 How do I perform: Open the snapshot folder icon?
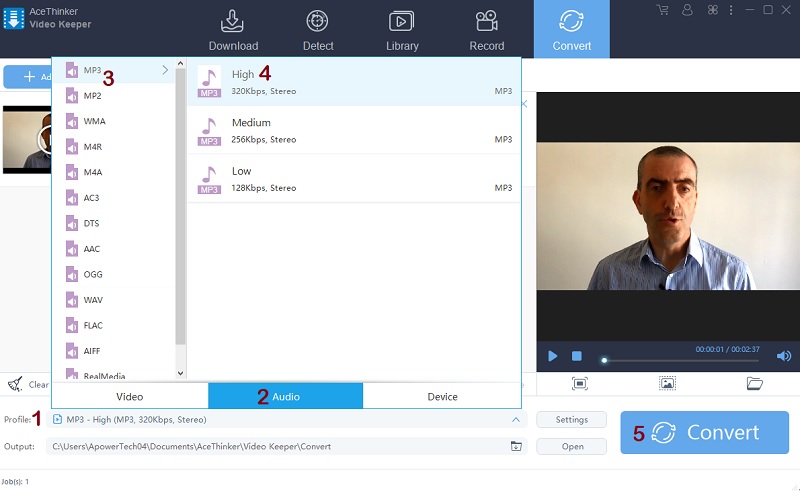point(755,383)
